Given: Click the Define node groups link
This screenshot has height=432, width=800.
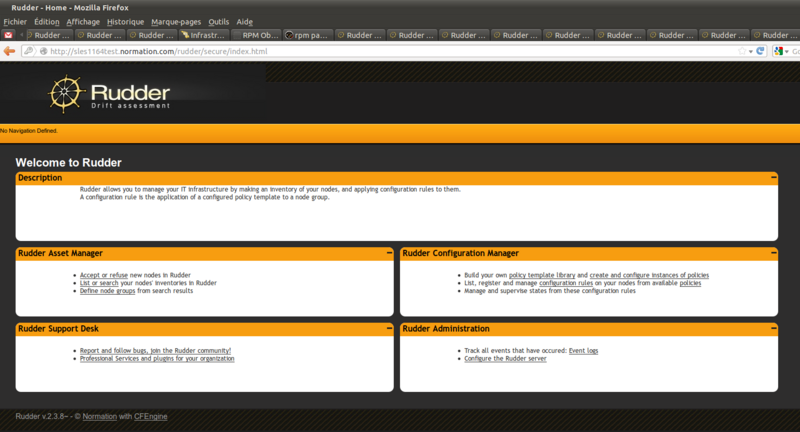Looking at the screenshot, I should click(x=107, y=291).
